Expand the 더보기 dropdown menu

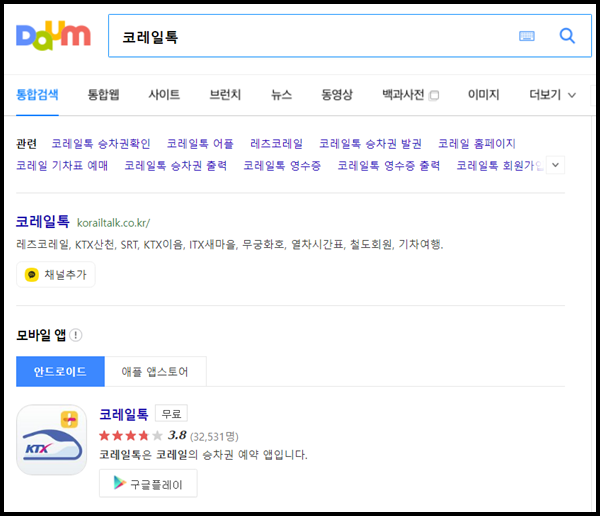click(x=552, y=95)
